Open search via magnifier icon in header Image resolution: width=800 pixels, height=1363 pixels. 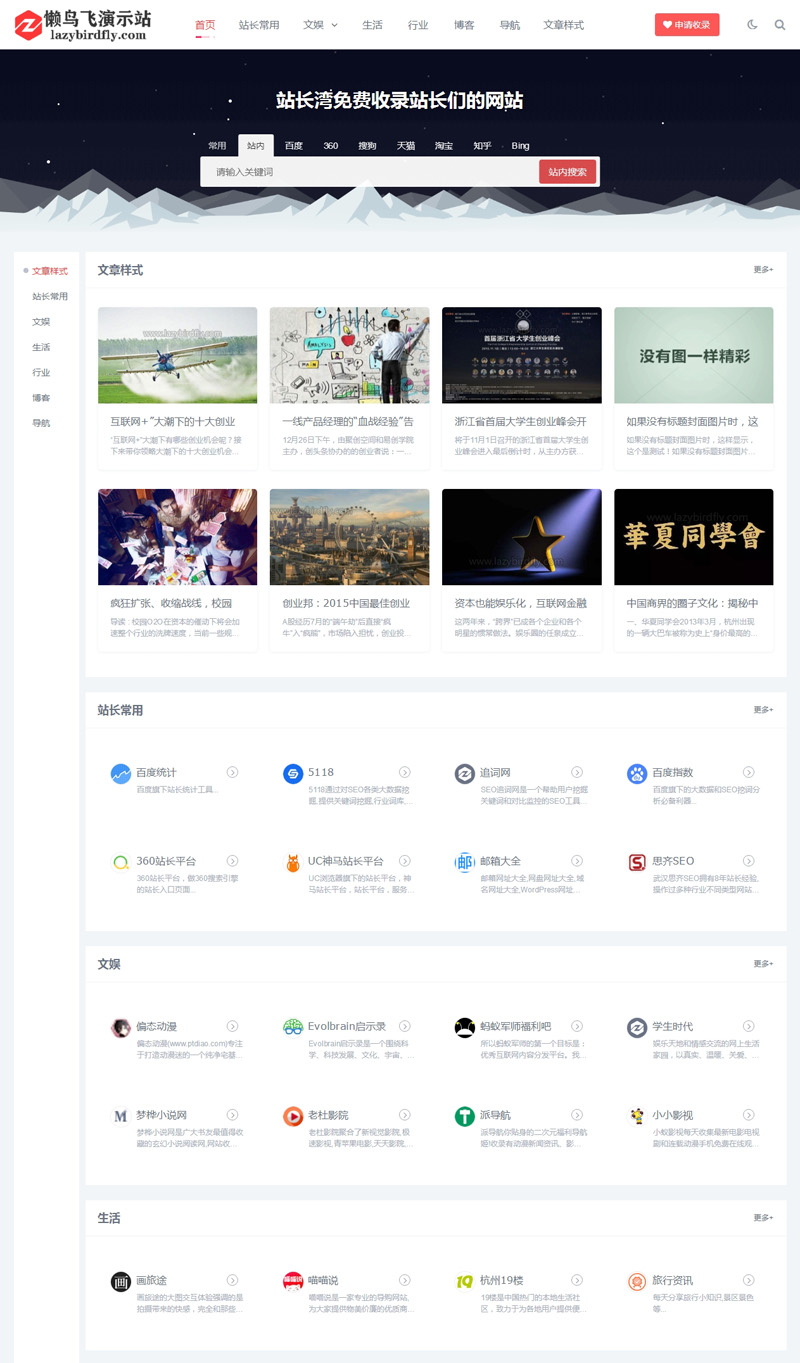pos(780,25)
